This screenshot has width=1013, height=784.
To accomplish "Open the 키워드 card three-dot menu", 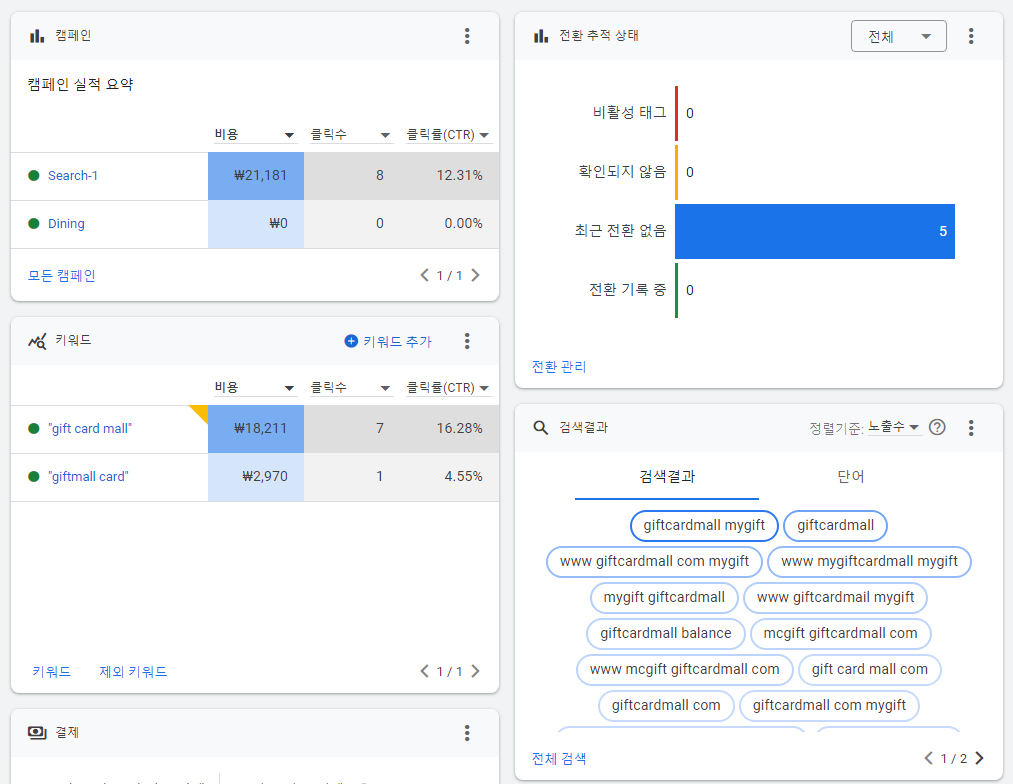I will pos(467,341).
